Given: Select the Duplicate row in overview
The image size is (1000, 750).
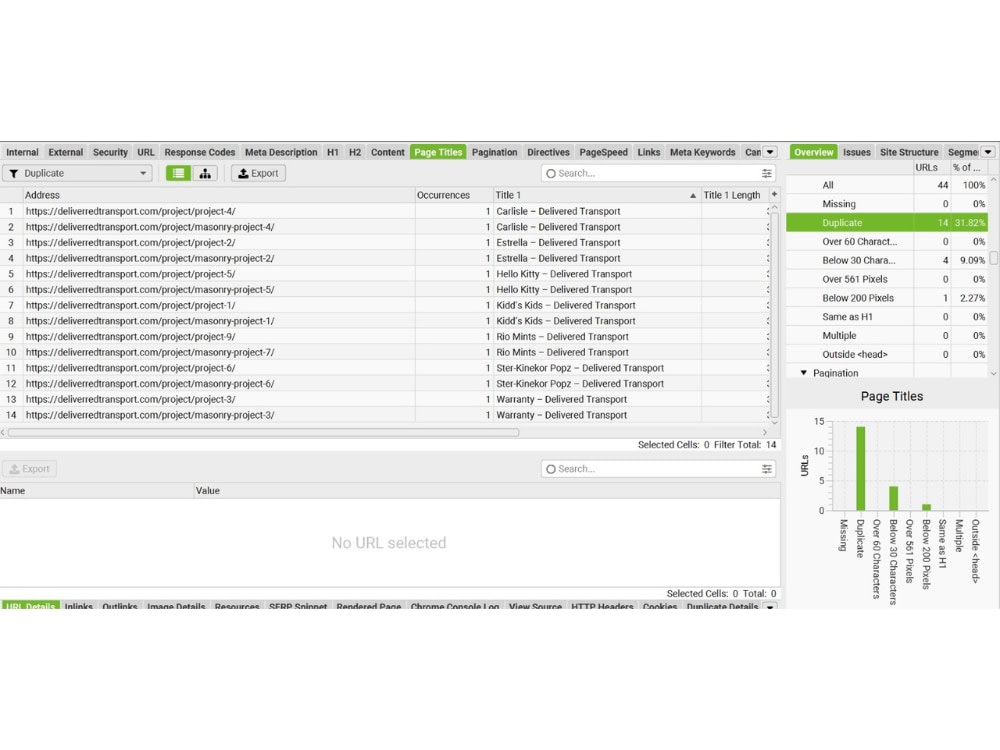Looking at the screenshot, I should (887, 223).
